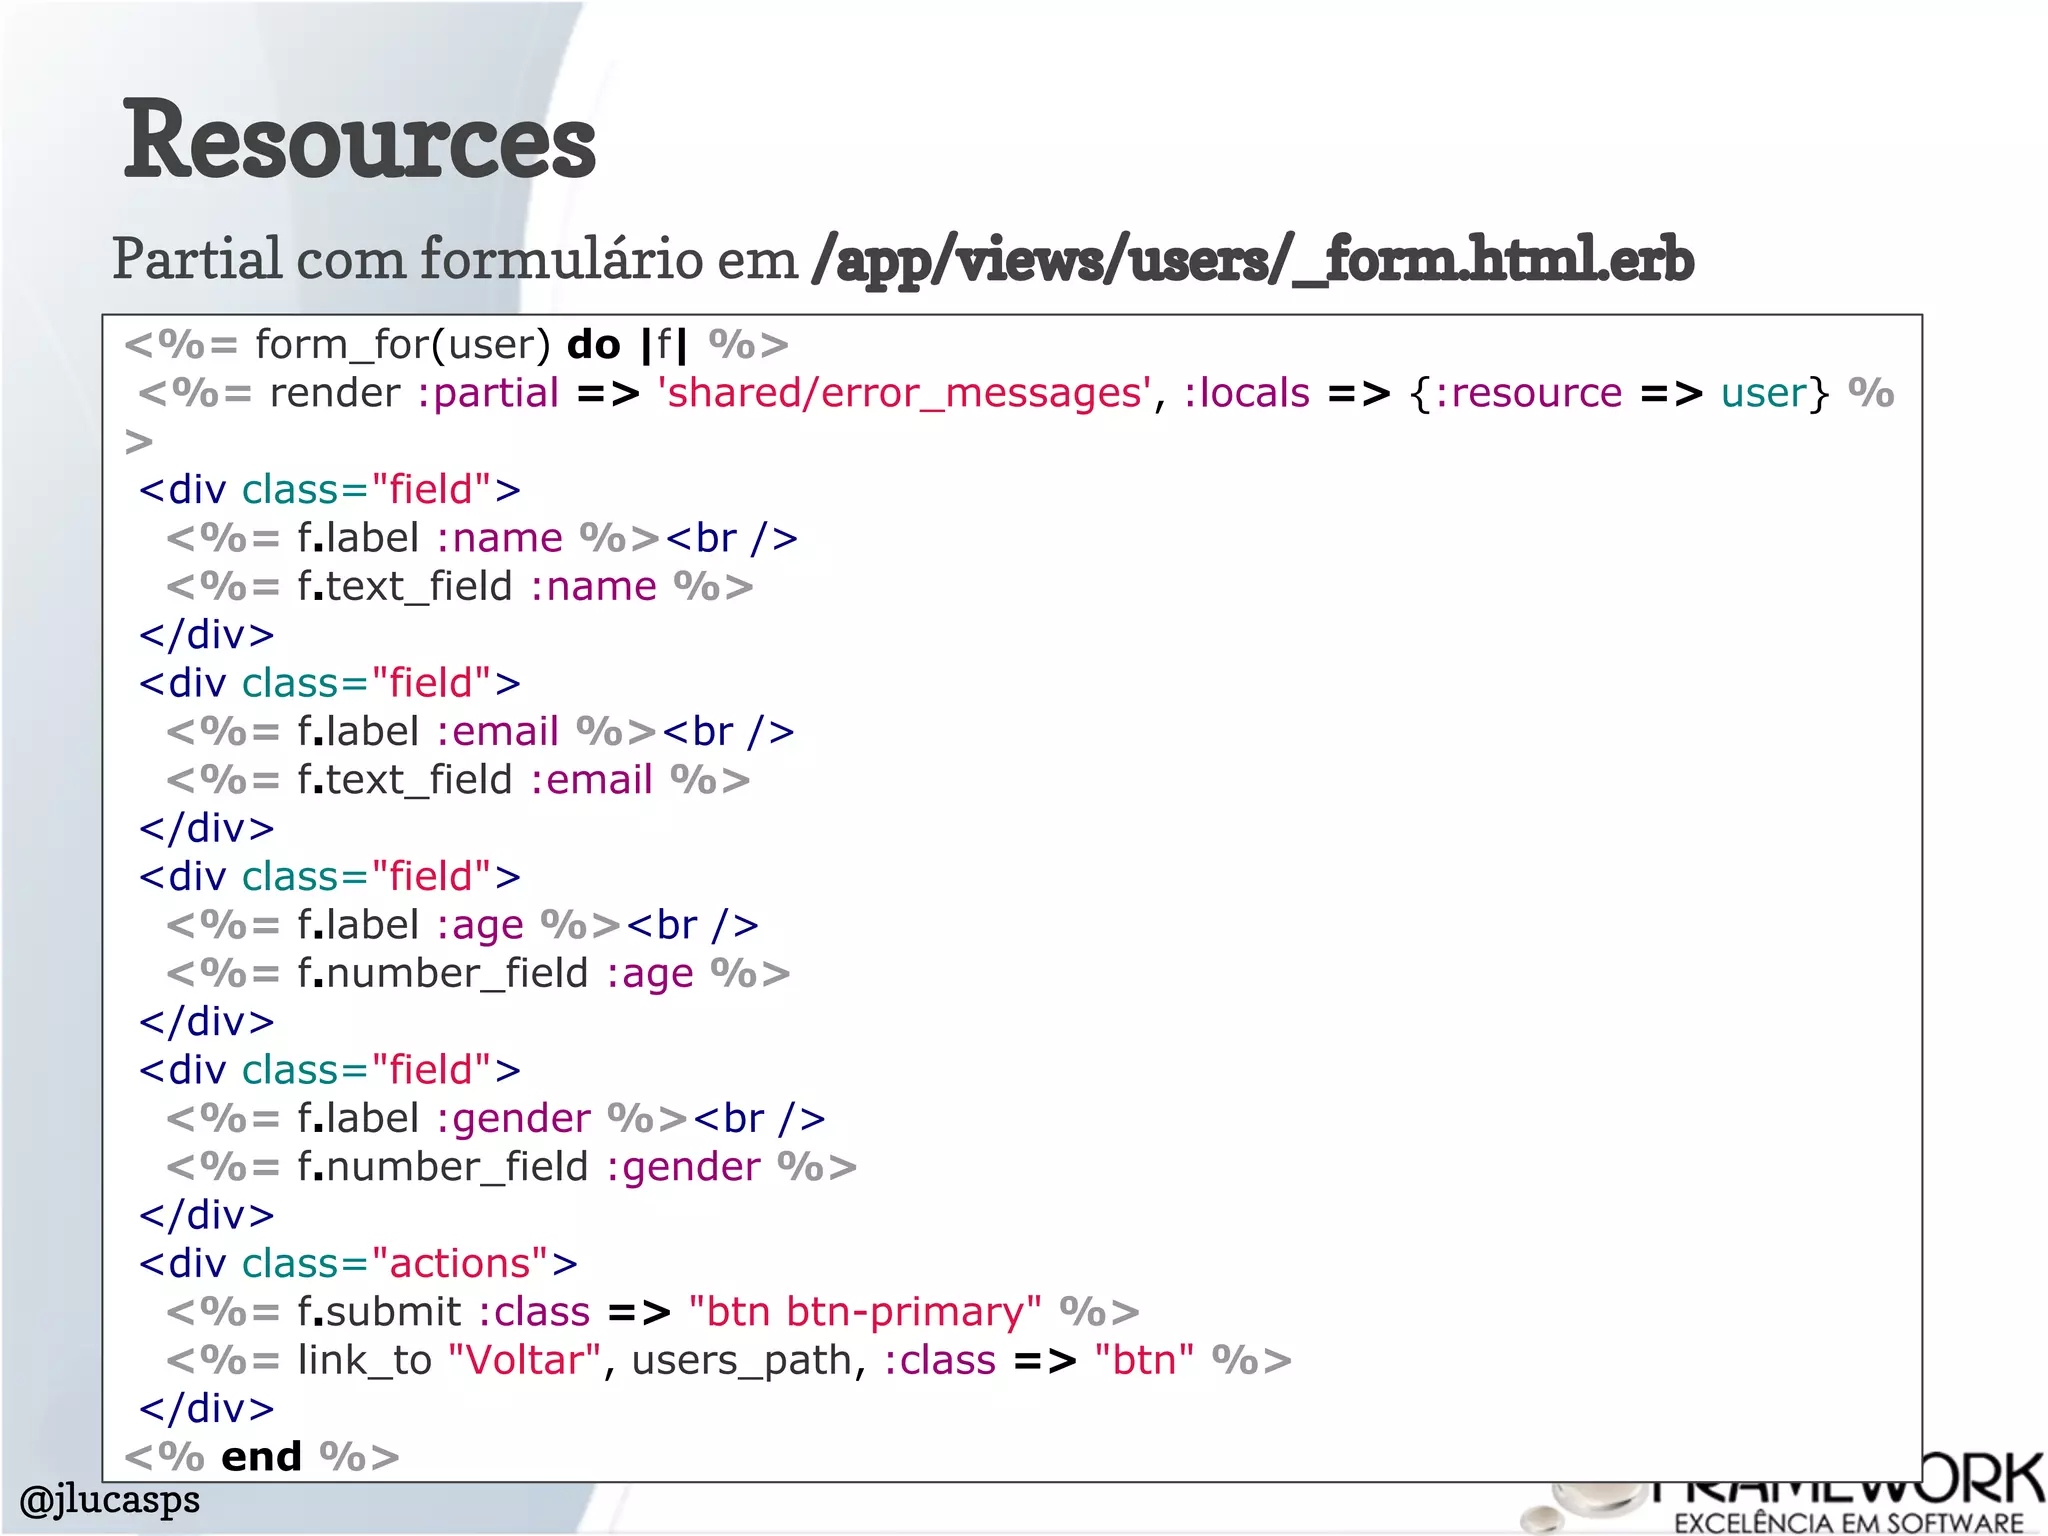2048x1536 pixels.
Task: Click the 'f.label :age' code line
Action: [463, 925]
